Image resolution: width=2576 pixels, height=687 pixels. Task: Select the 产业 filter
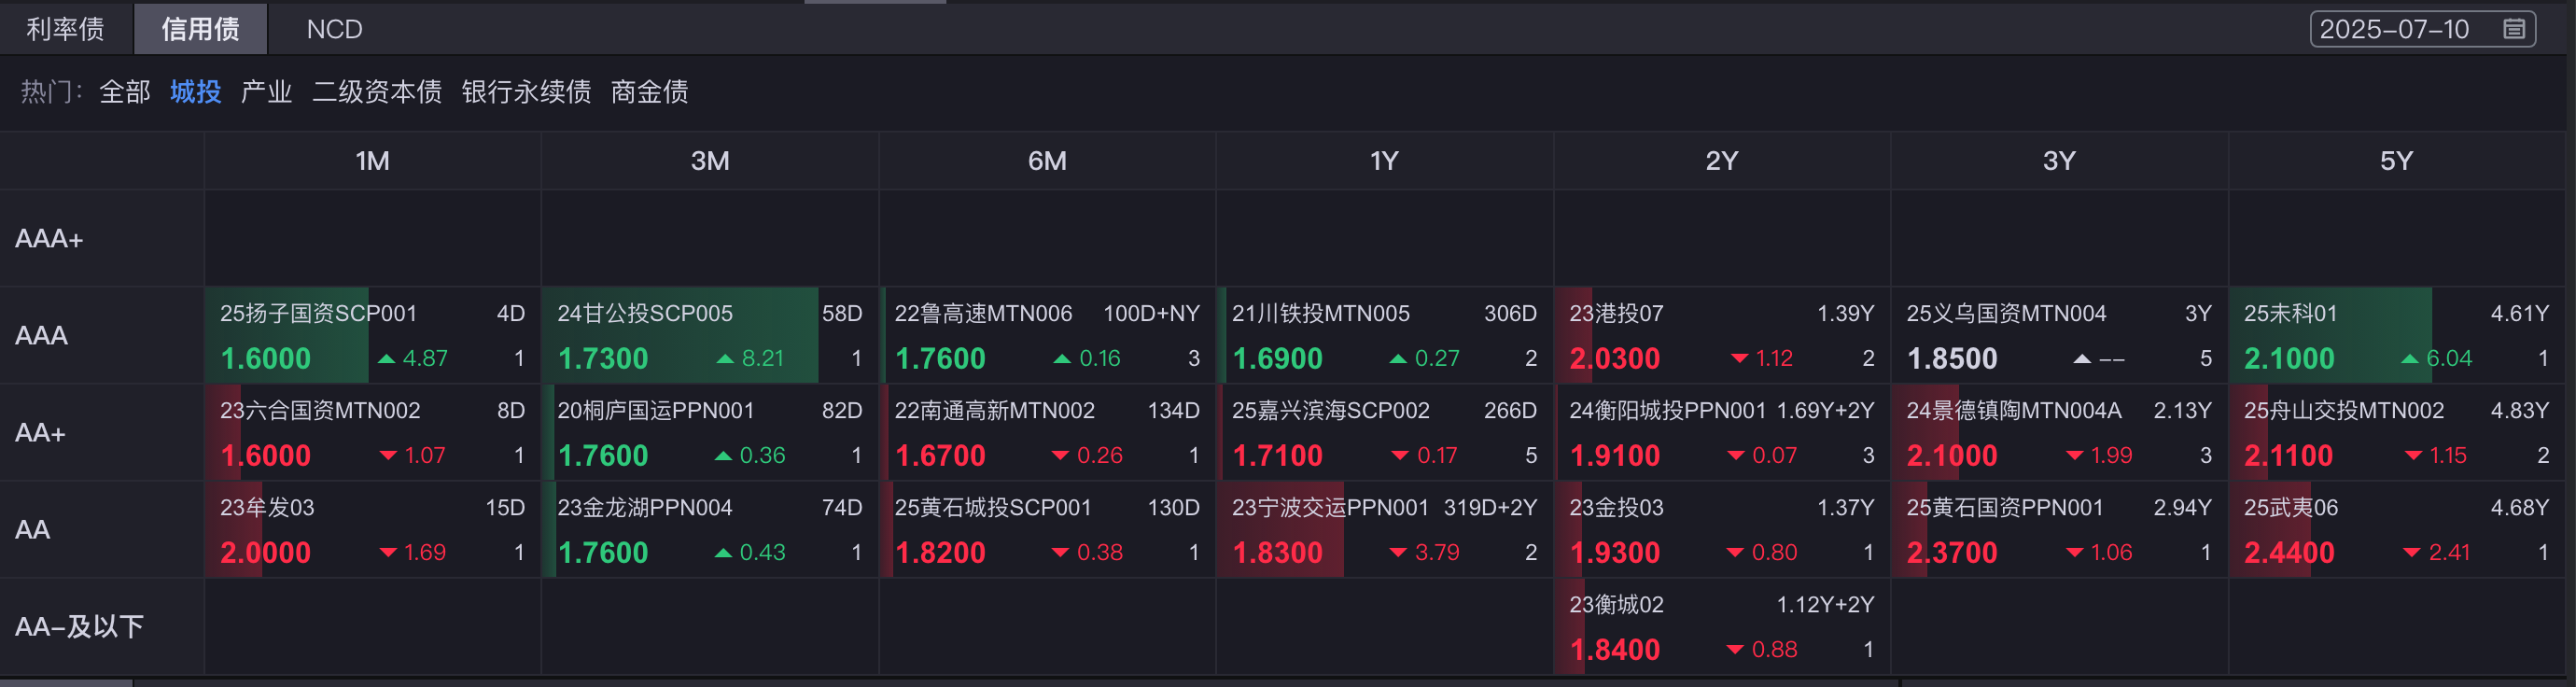pos(266,92)
